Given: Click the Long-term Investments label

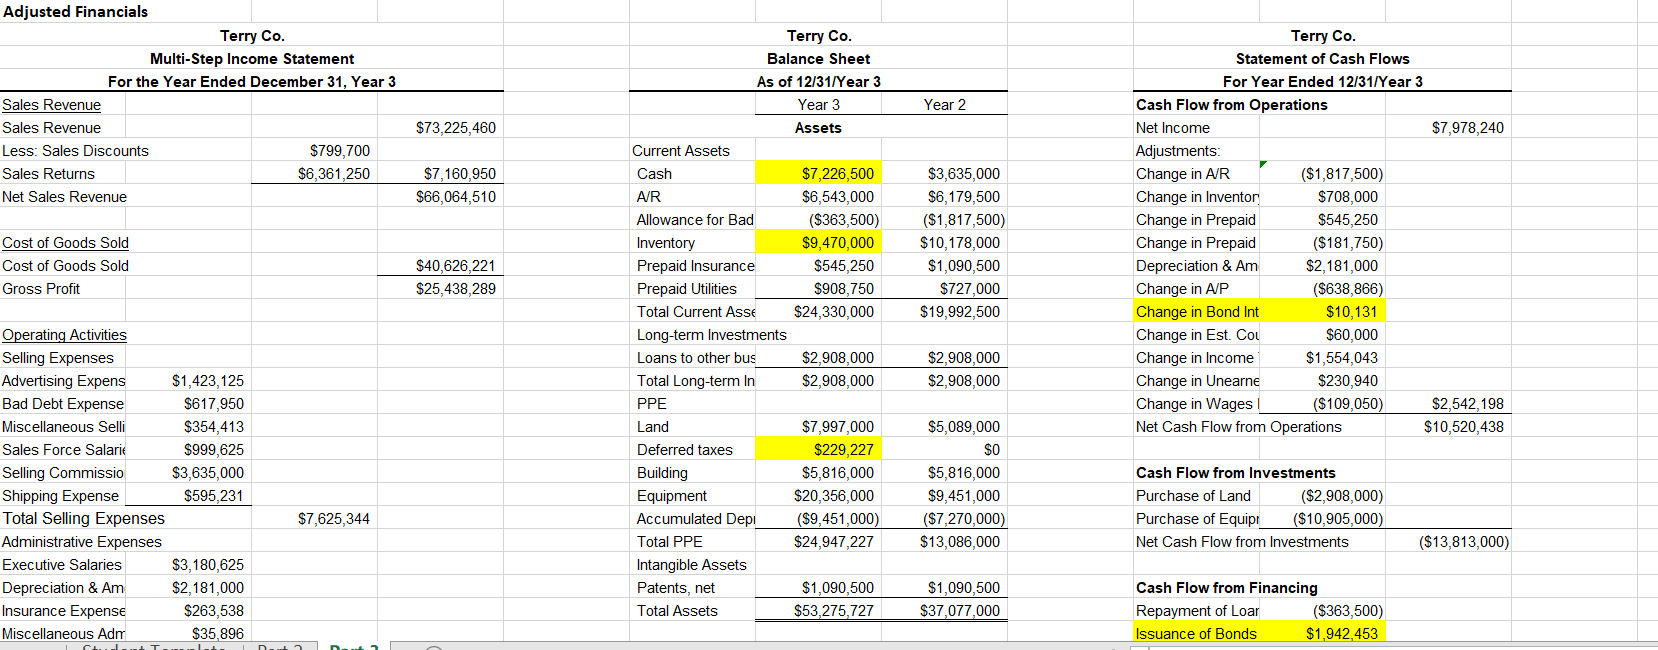Looking at the screenshot, I should click(712, 335).
